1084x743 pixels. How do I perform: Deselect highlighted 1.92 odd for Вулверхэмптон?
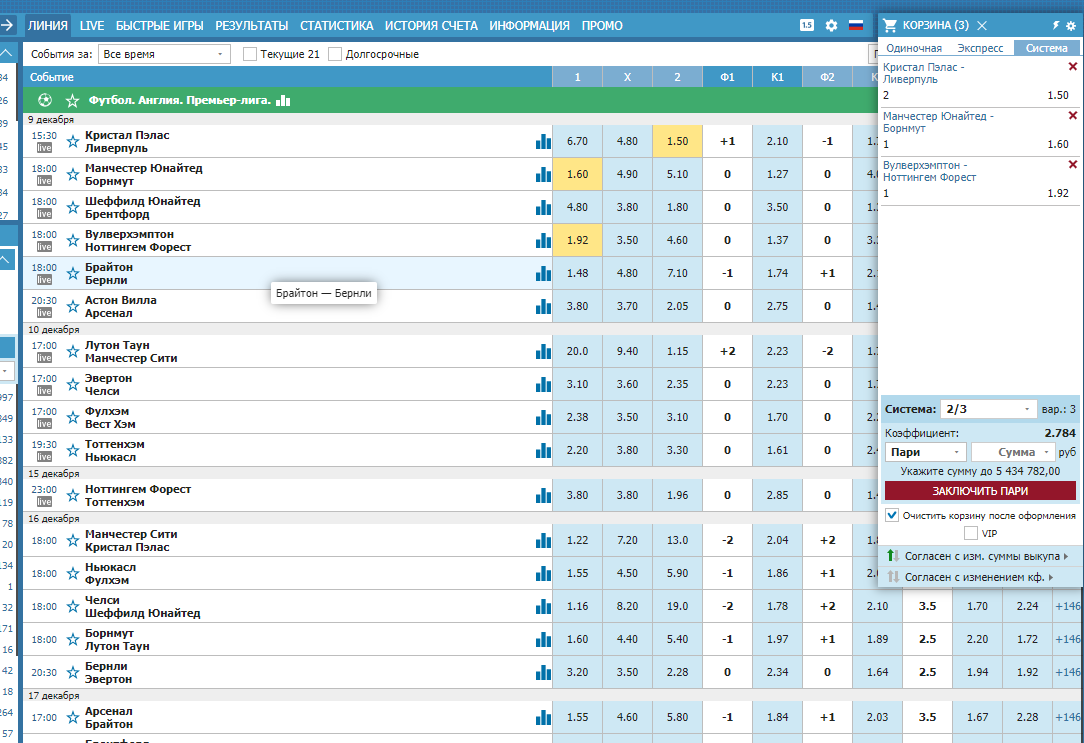click(x=577, y=241)
